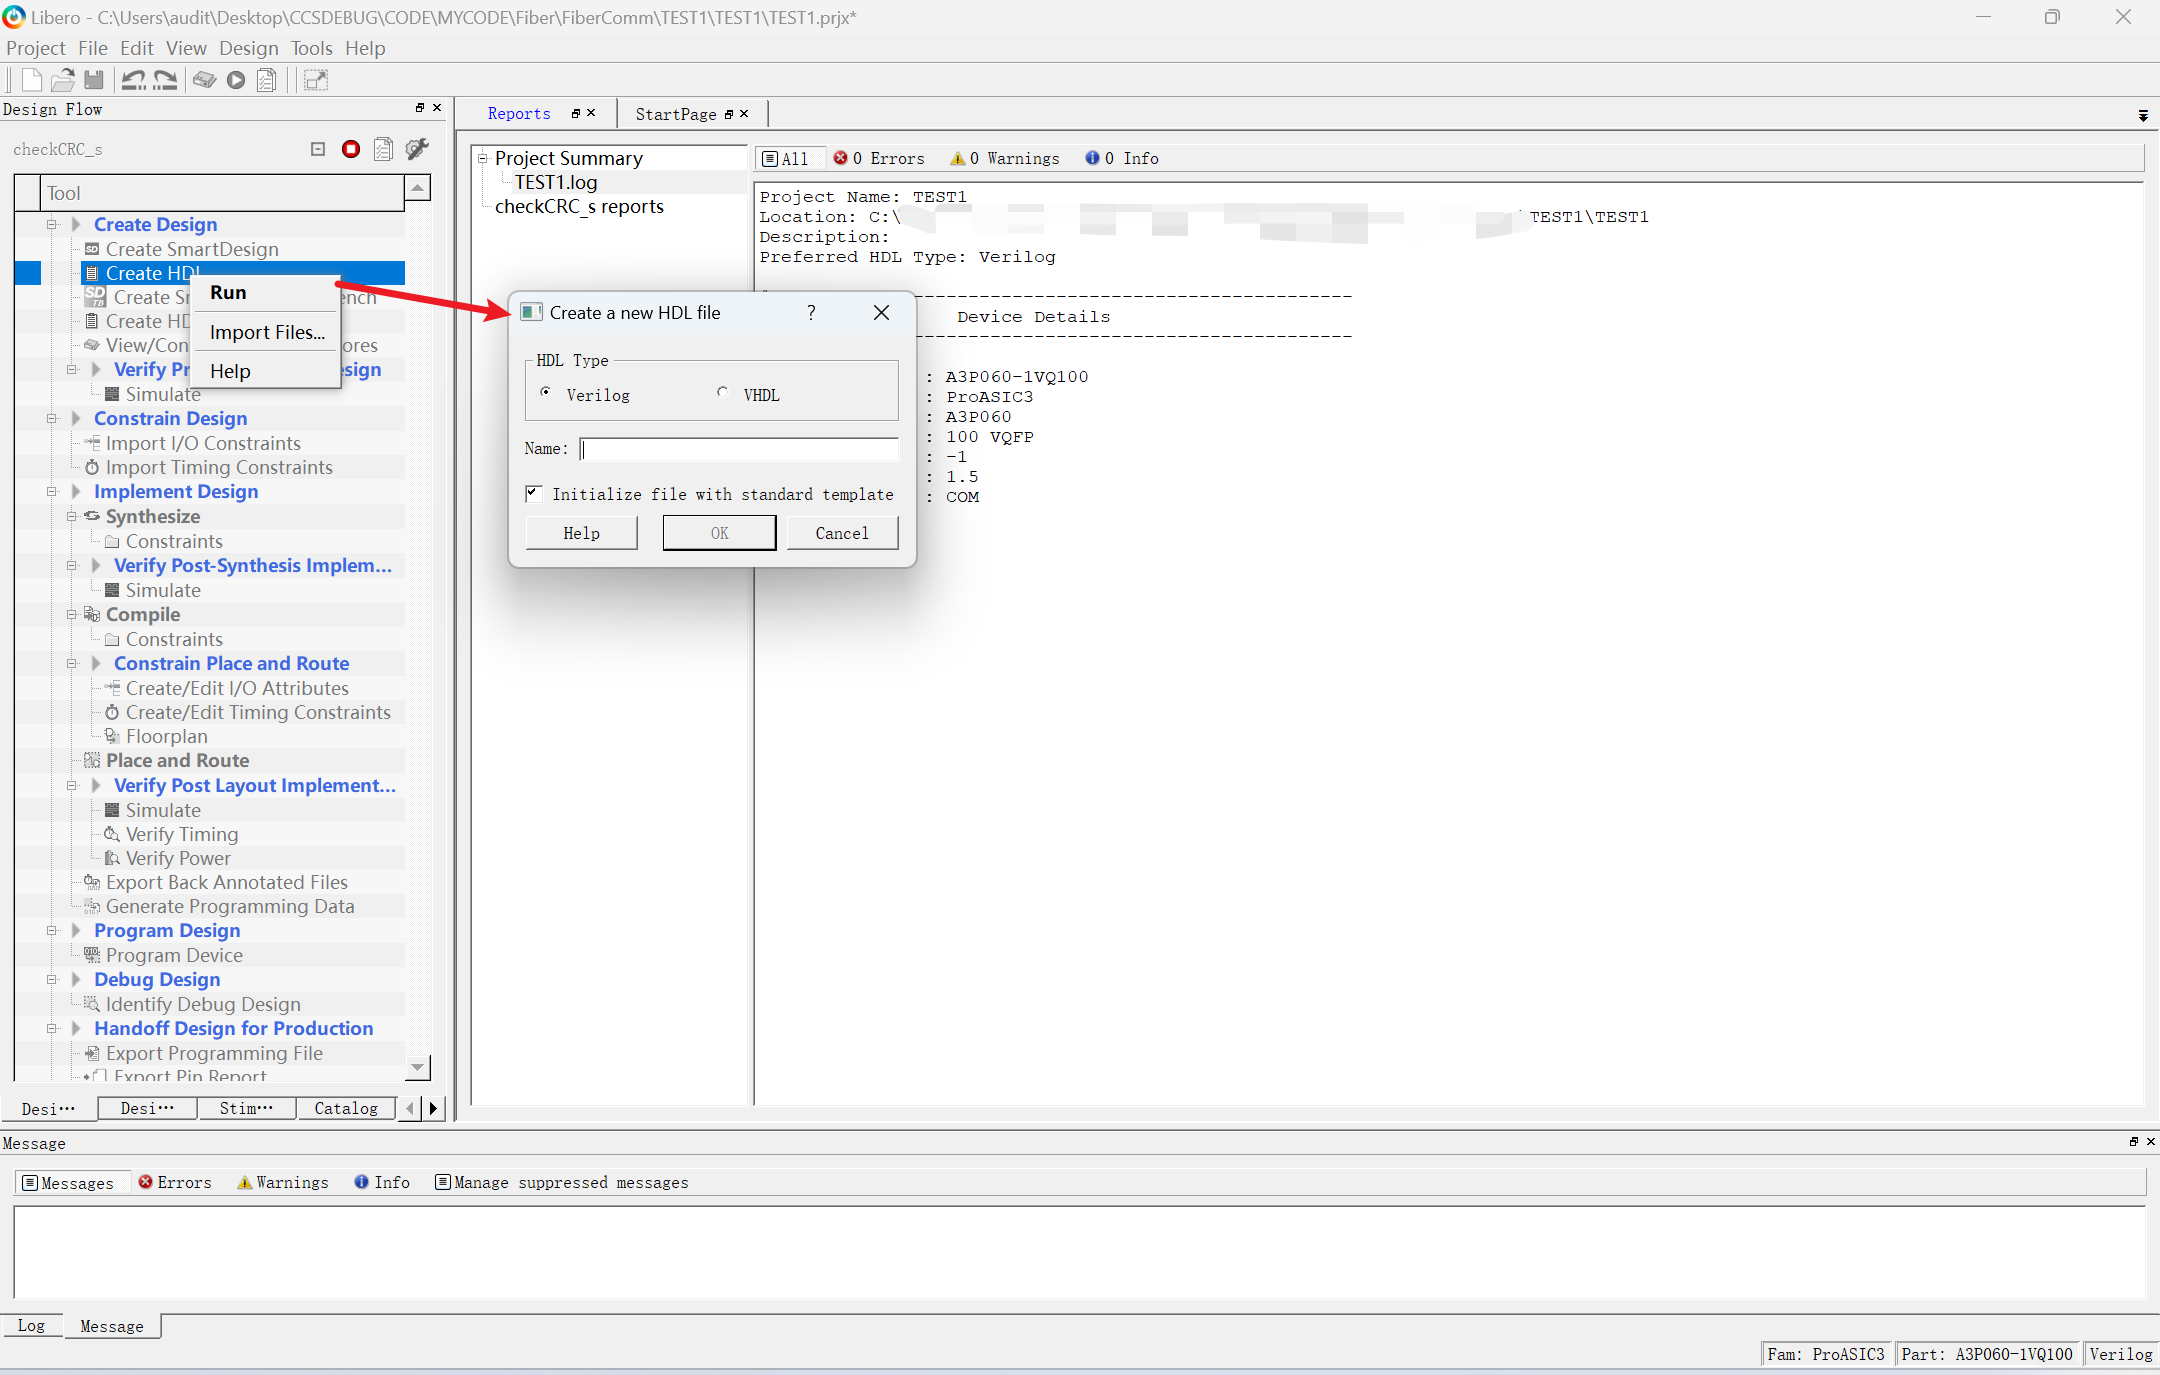This screenshot has width=2160, height=1375.
Task: Click the wrench and gear configuration icon
Action: [417, 149]
